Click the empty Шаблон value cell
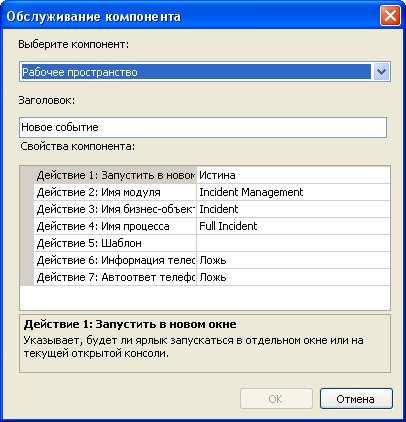 [x=293, y=243]
